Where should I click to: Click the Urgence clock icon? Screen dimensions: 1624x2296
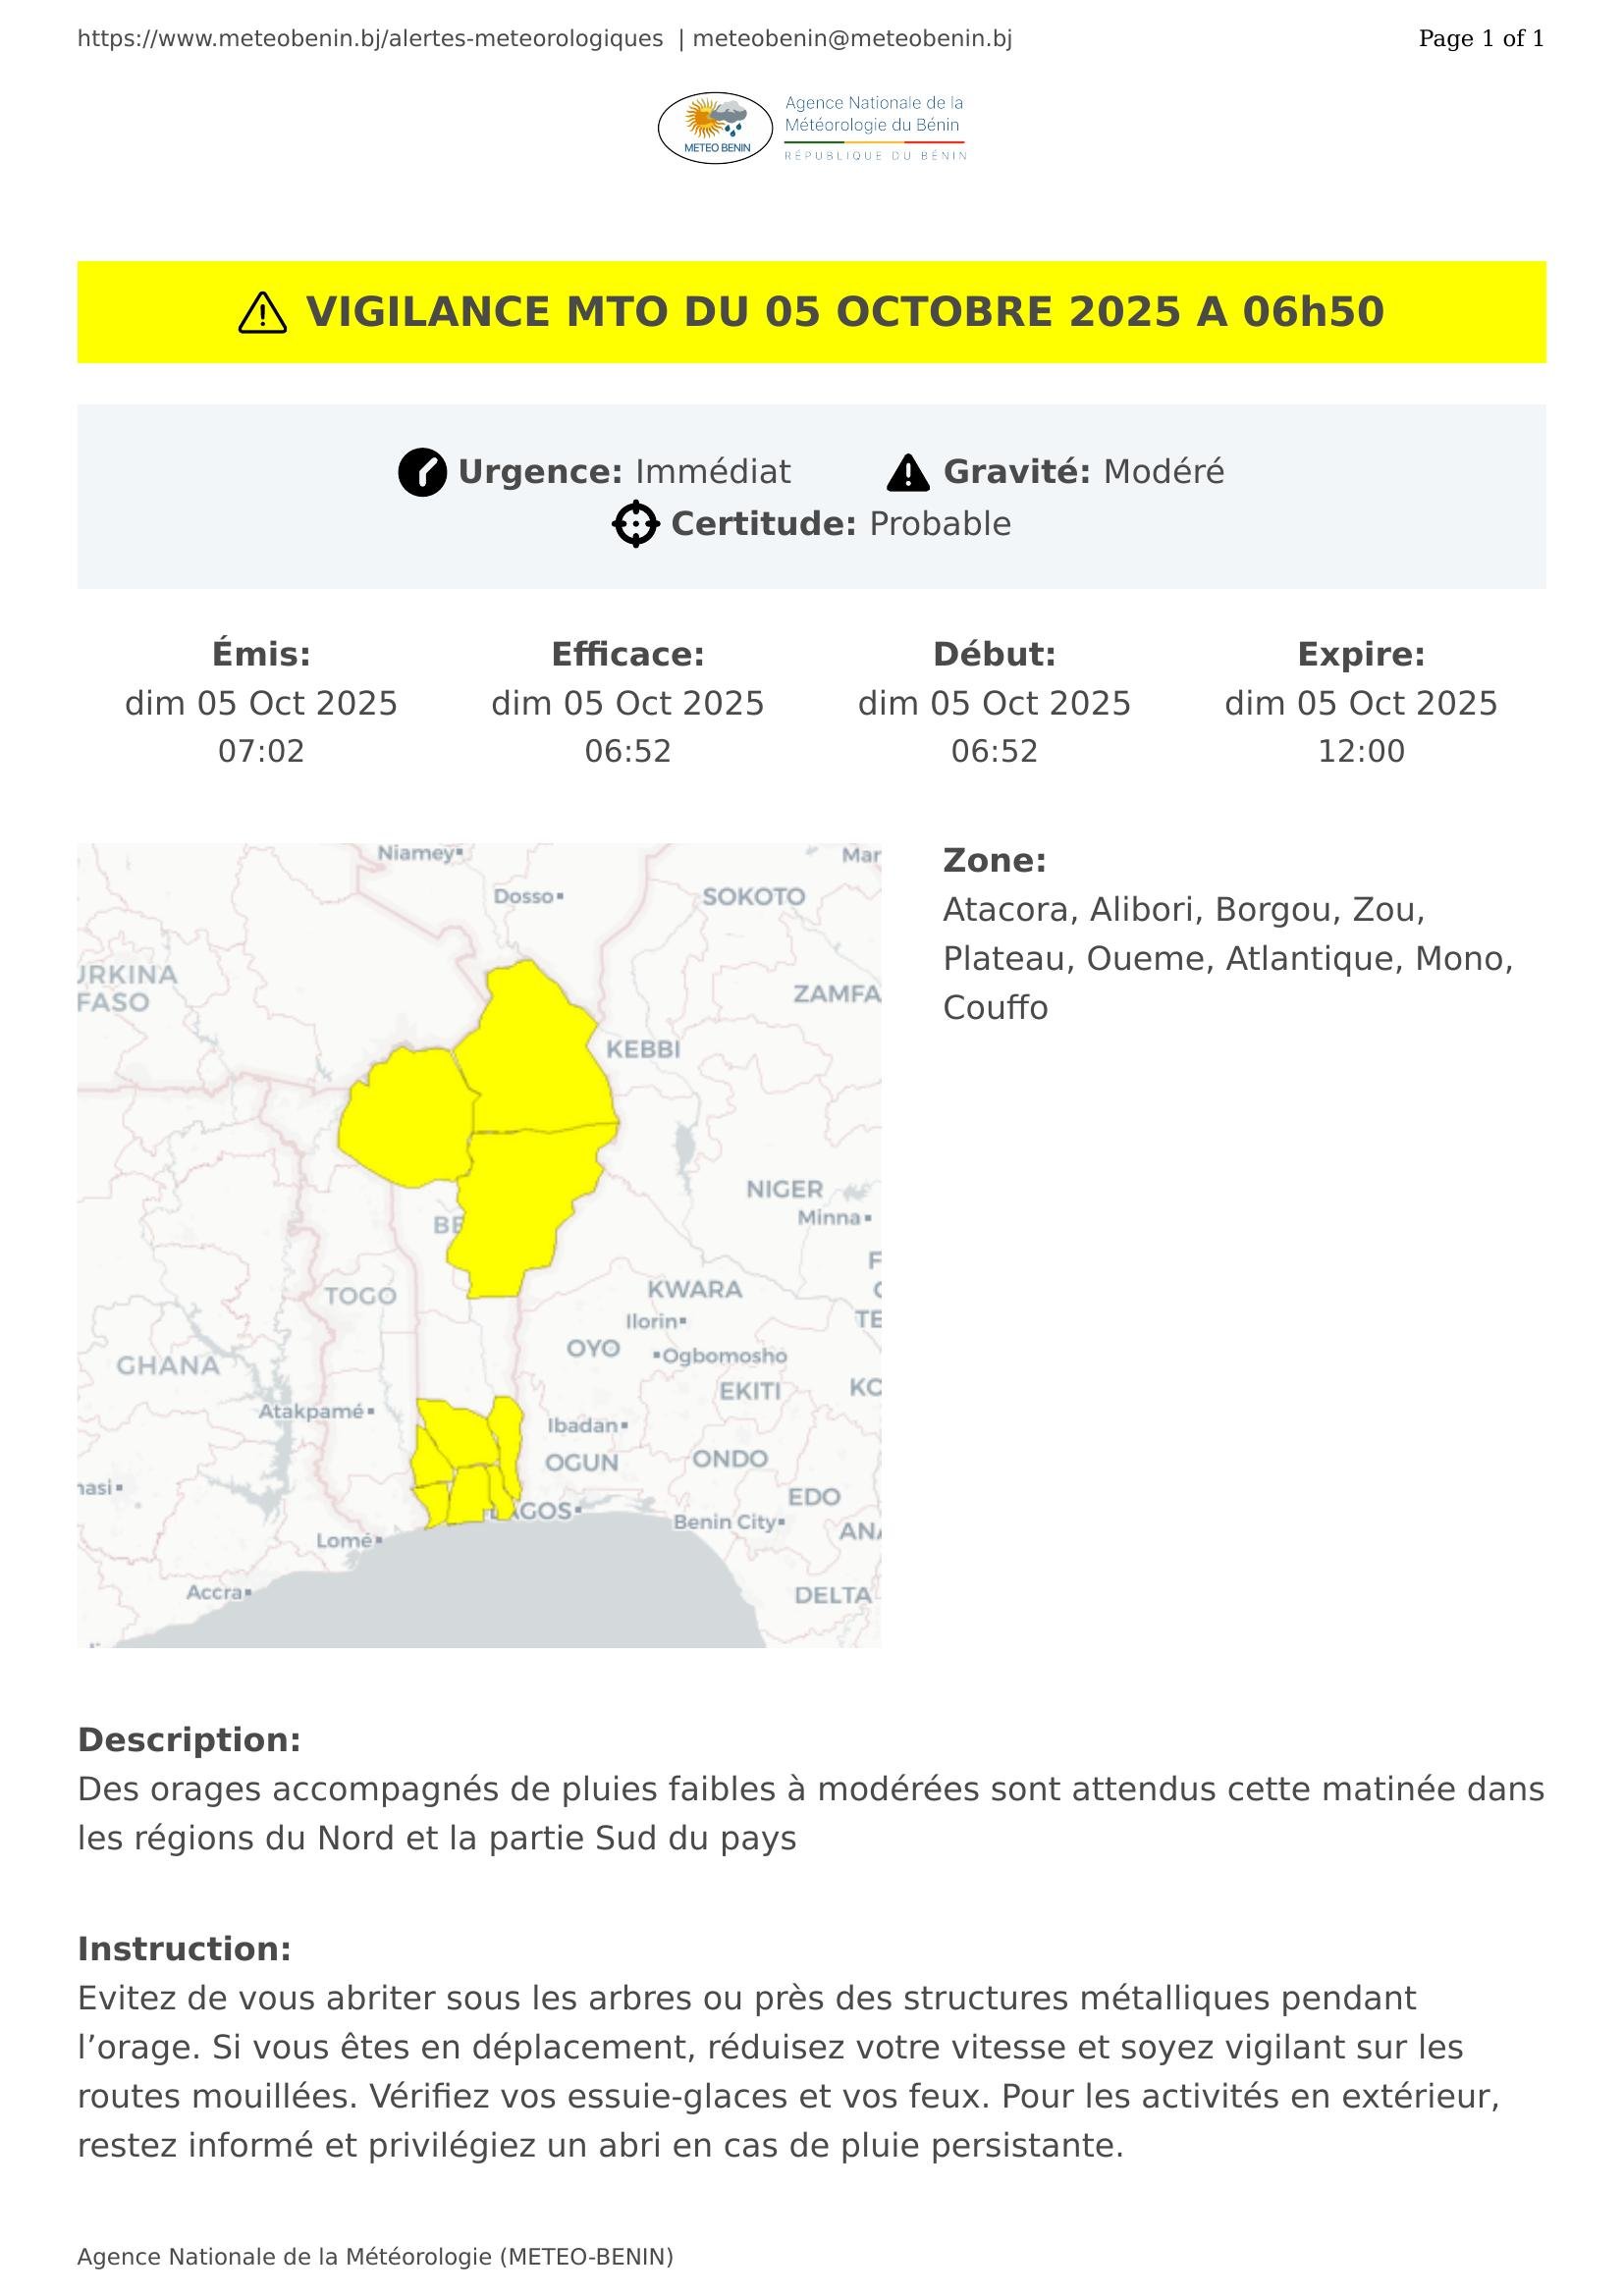pyautogui.click(x=422, y=472)
